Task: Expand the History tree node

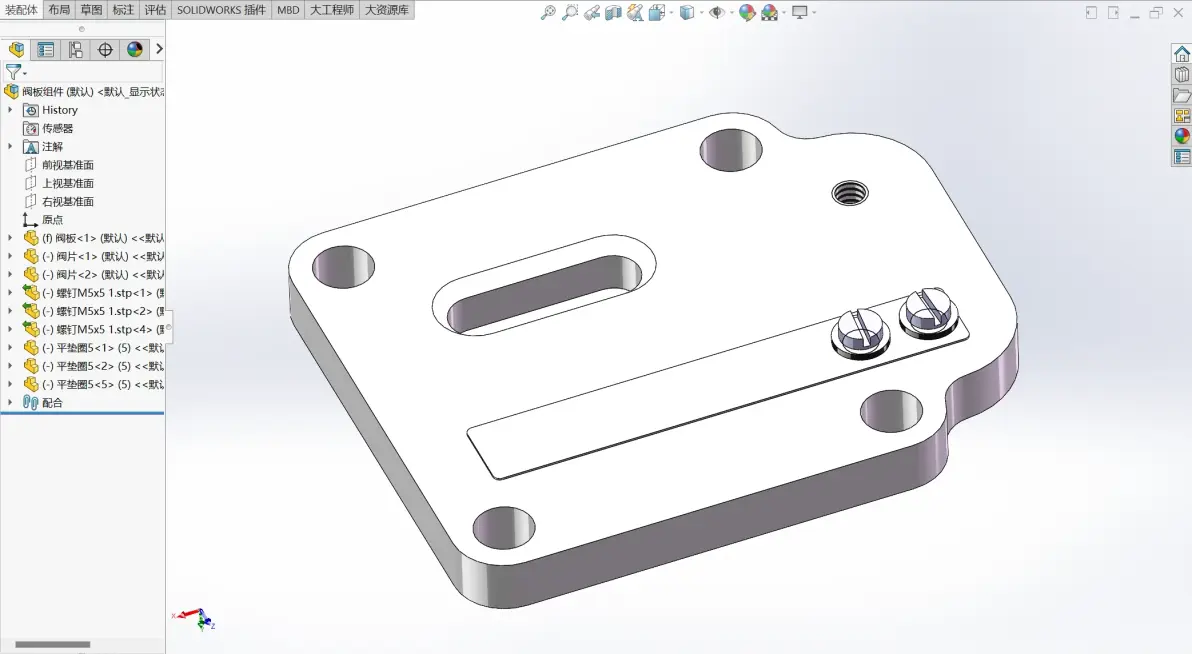Action: [x=10, y=110]
